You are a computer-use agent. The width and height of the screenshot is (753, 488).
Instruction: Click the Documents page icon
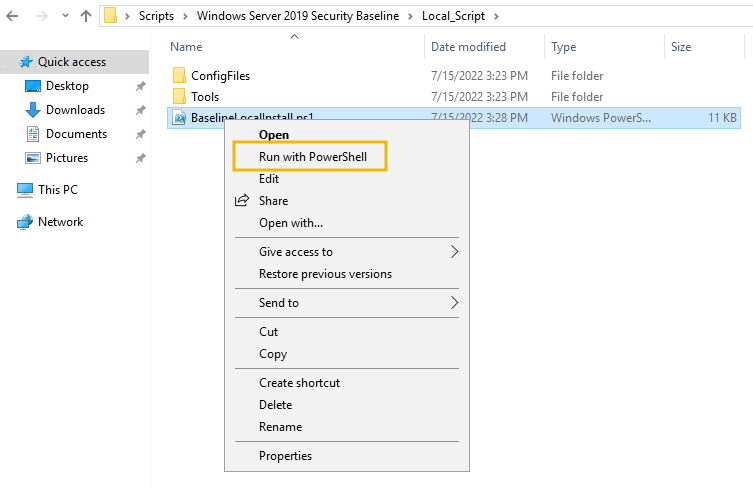click(33, 134)
